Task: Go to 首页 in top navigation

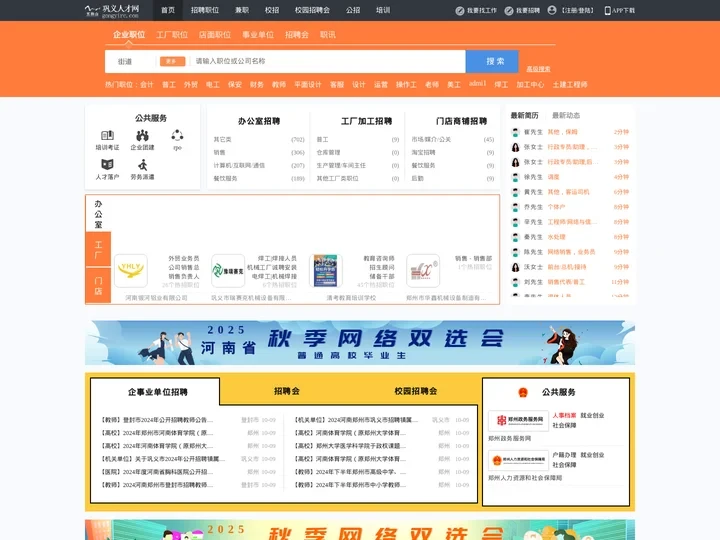Action: pyautogui.click(x=168, y=10)
